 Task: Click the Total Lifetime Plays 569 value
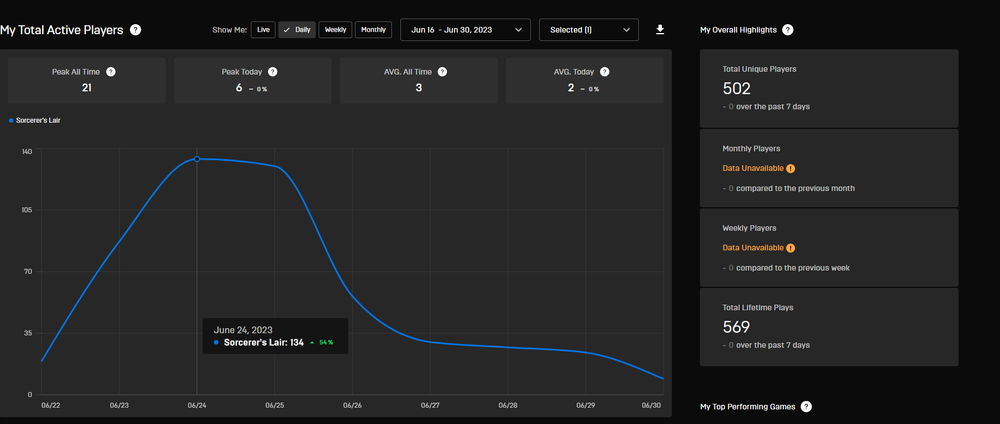737,327
